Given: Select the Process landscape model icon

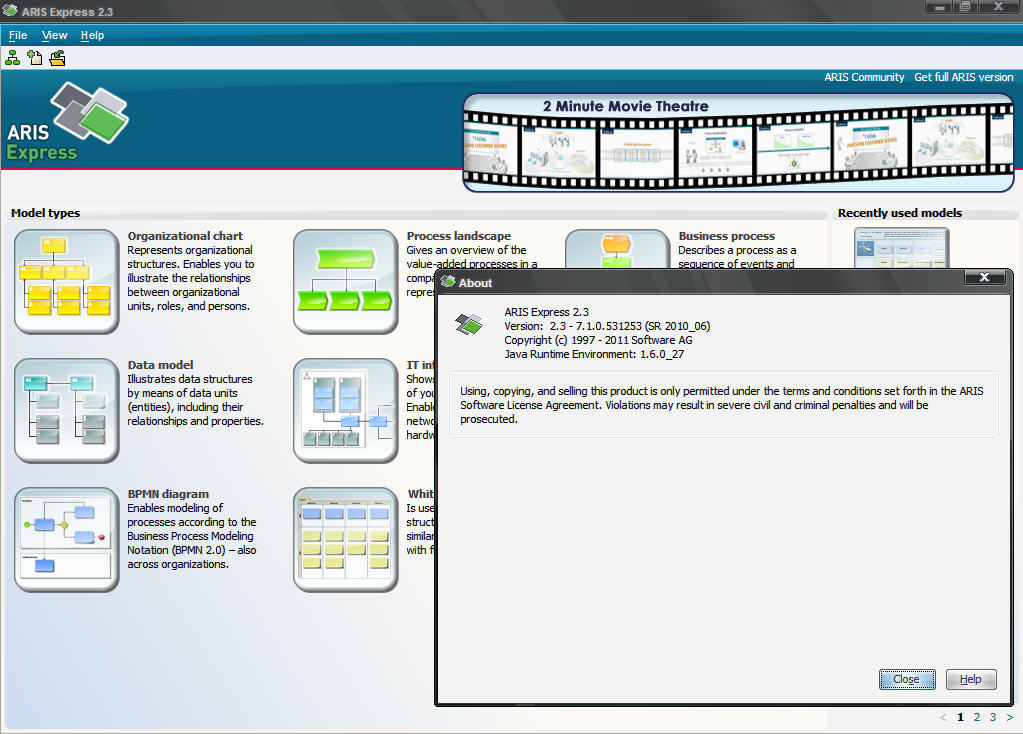Looking at the screenshot, I should click(346, 281).
